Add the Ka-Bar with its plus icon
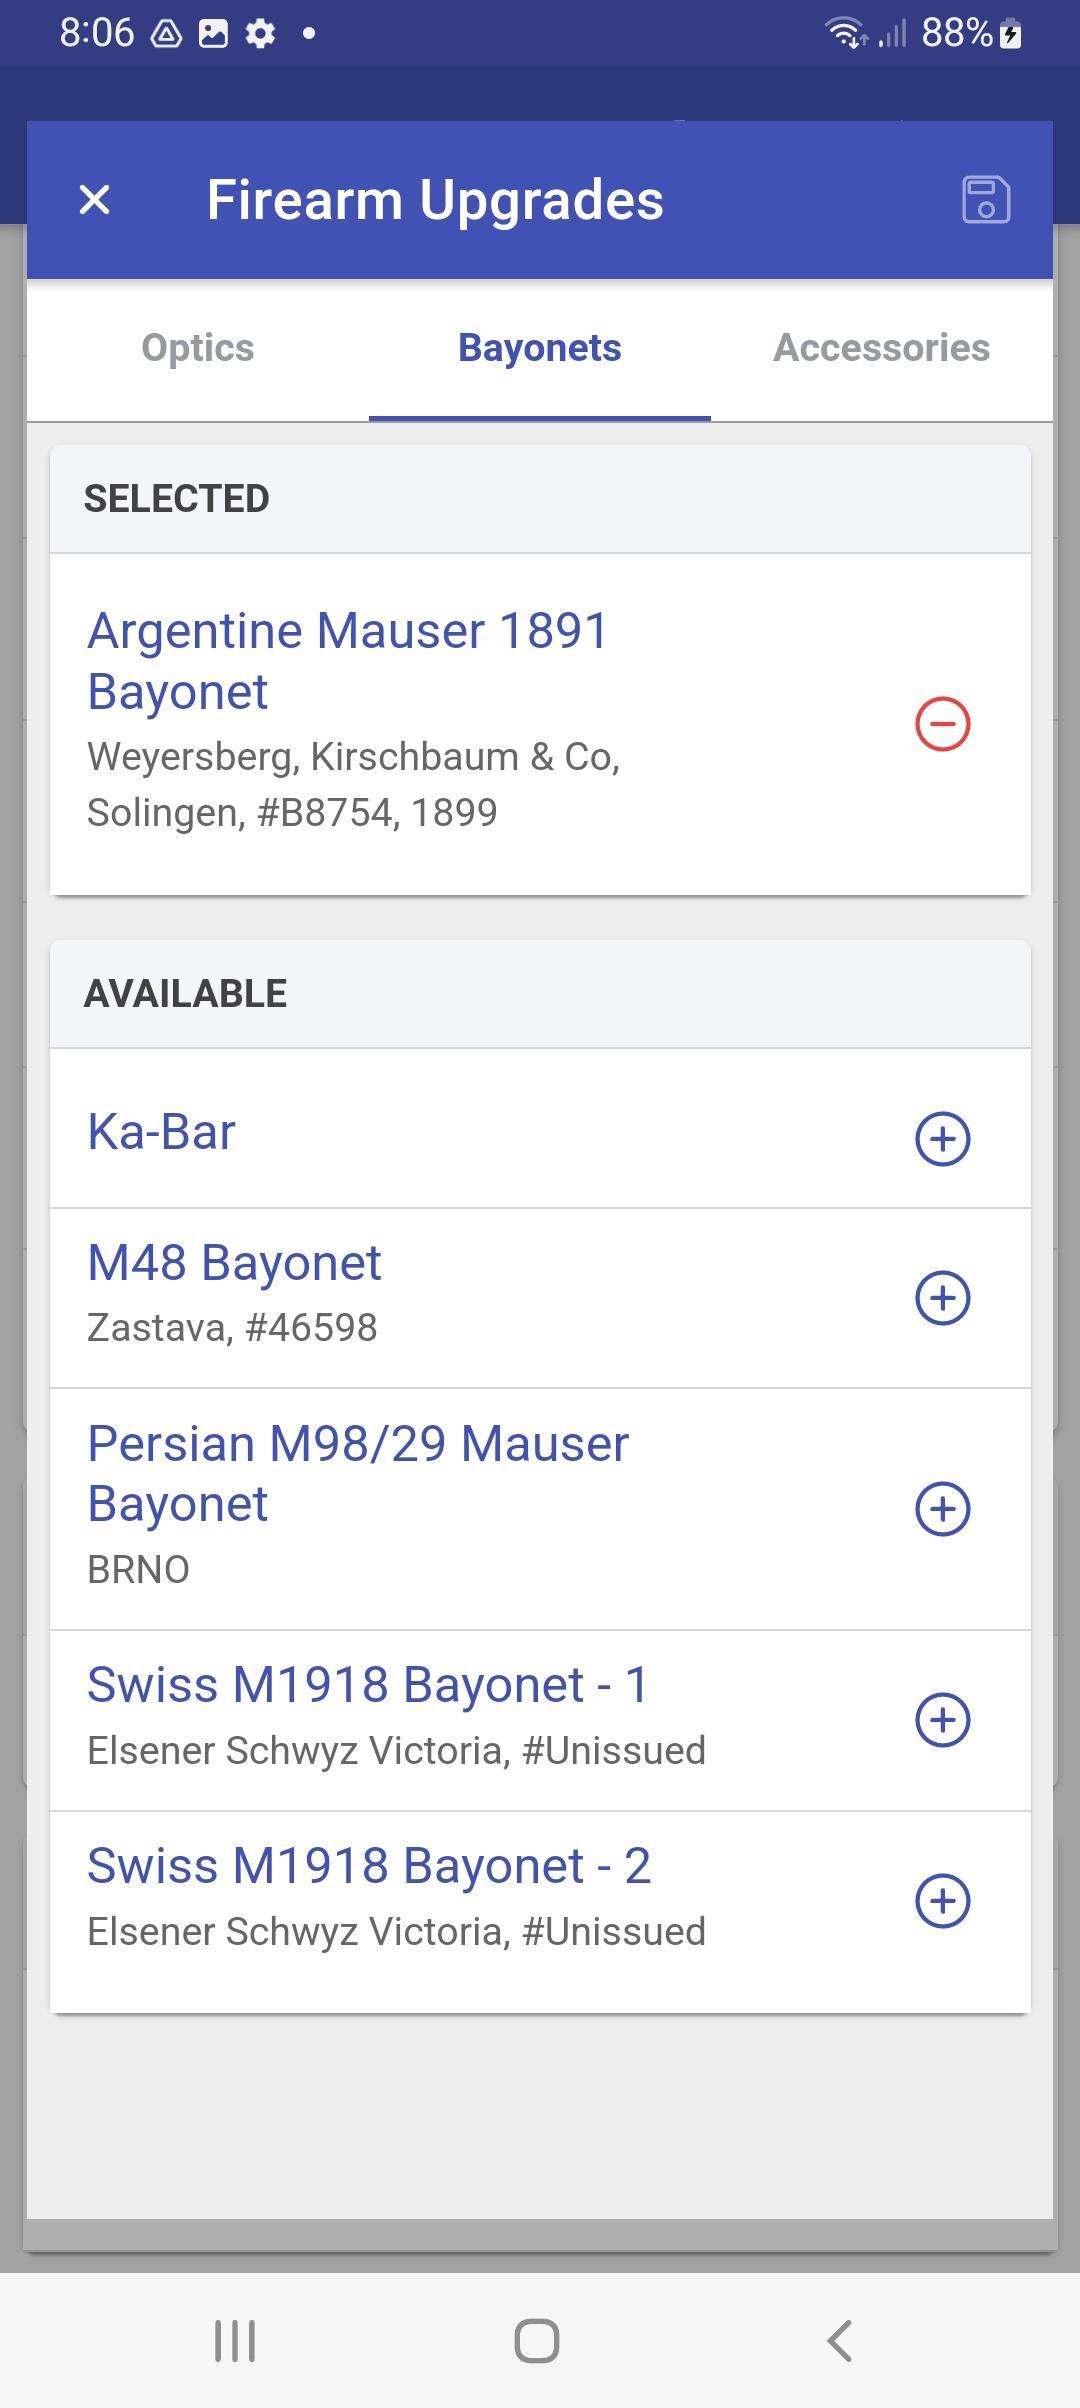This screenshot has width=1080, height=2408. pyautogui.click(x=943, y=1138)
